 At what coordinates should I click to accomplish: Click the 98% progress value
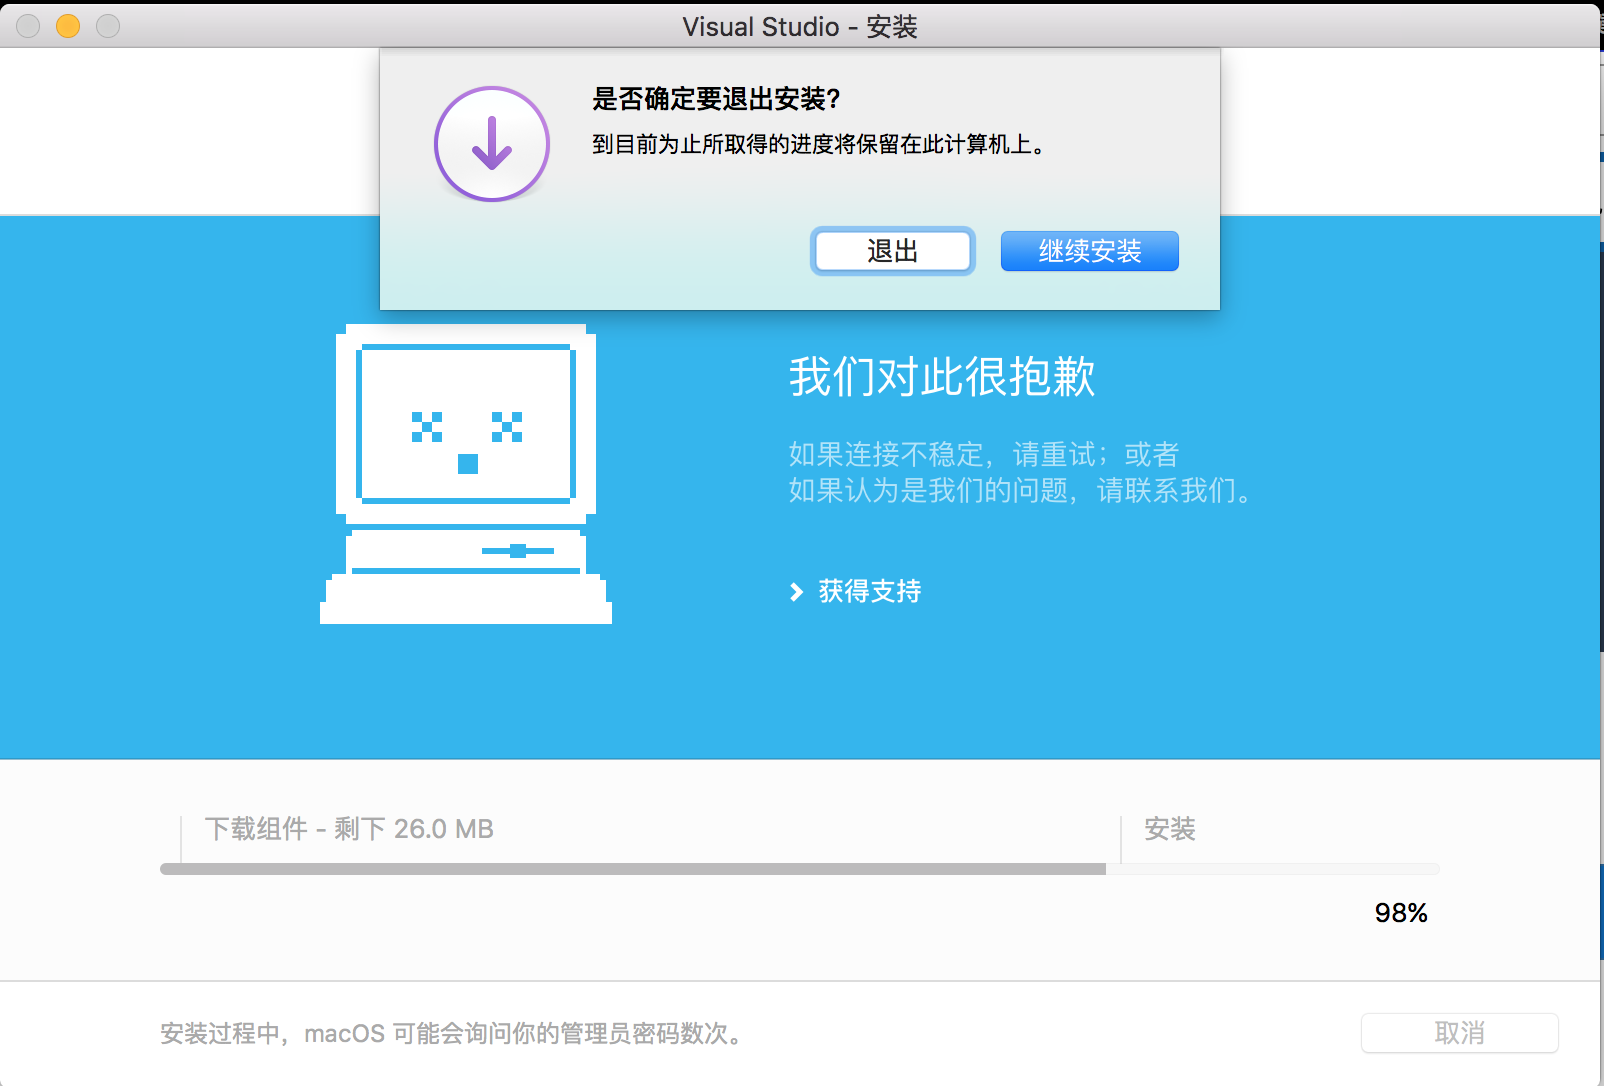pyautogui.click(x=1400, y=913)
